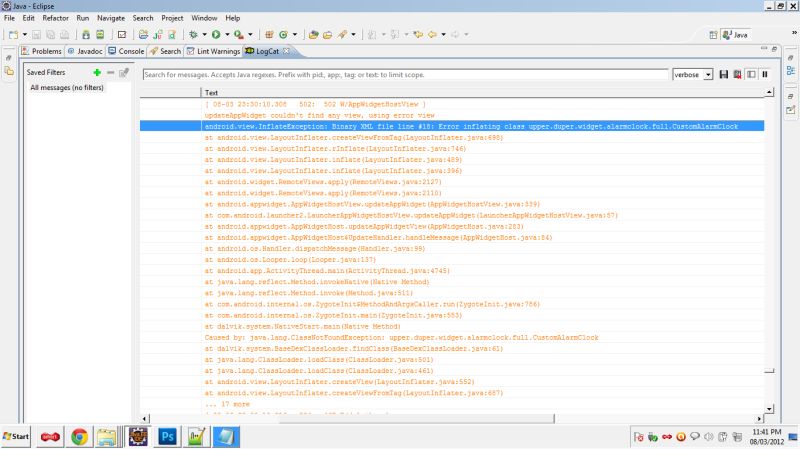Add a new saved LogCat filter
The height and width of the screenshot is (449, 800).
point(97,72)
